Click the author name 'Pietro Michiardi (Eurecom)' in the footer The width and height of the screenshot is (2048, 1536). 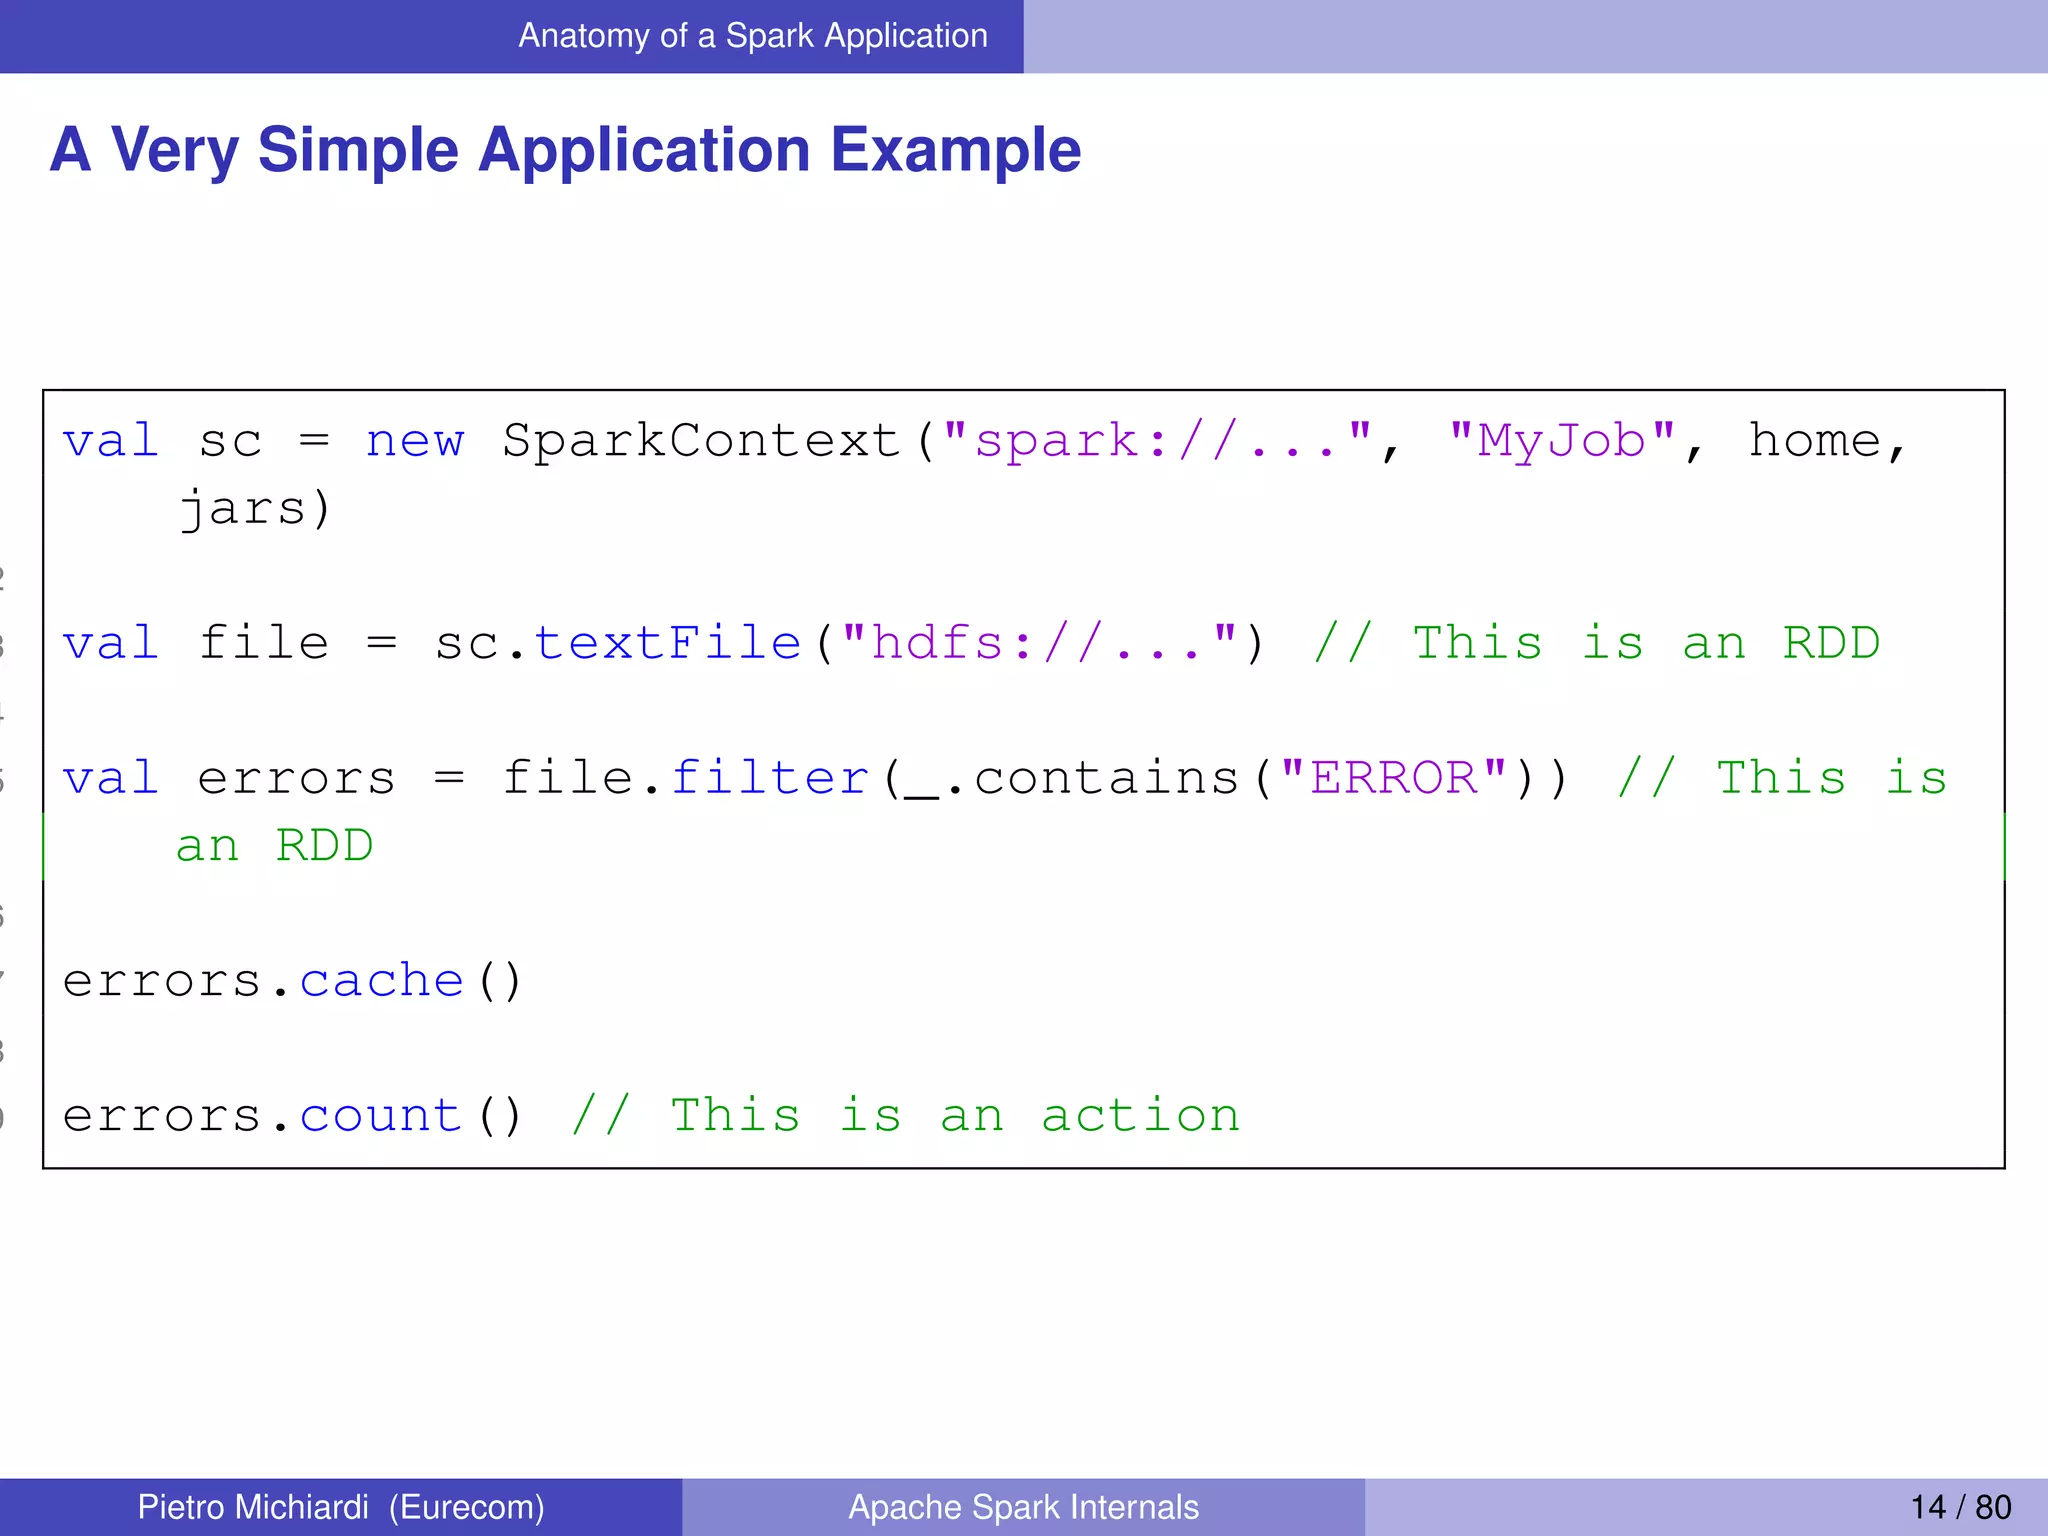pos(341,1507)
